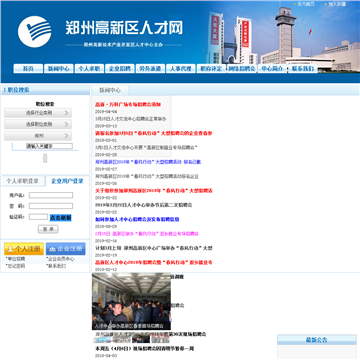Click the 验证码 input field
This screenshot has width=360, height=360.
[x=38, y=217]
